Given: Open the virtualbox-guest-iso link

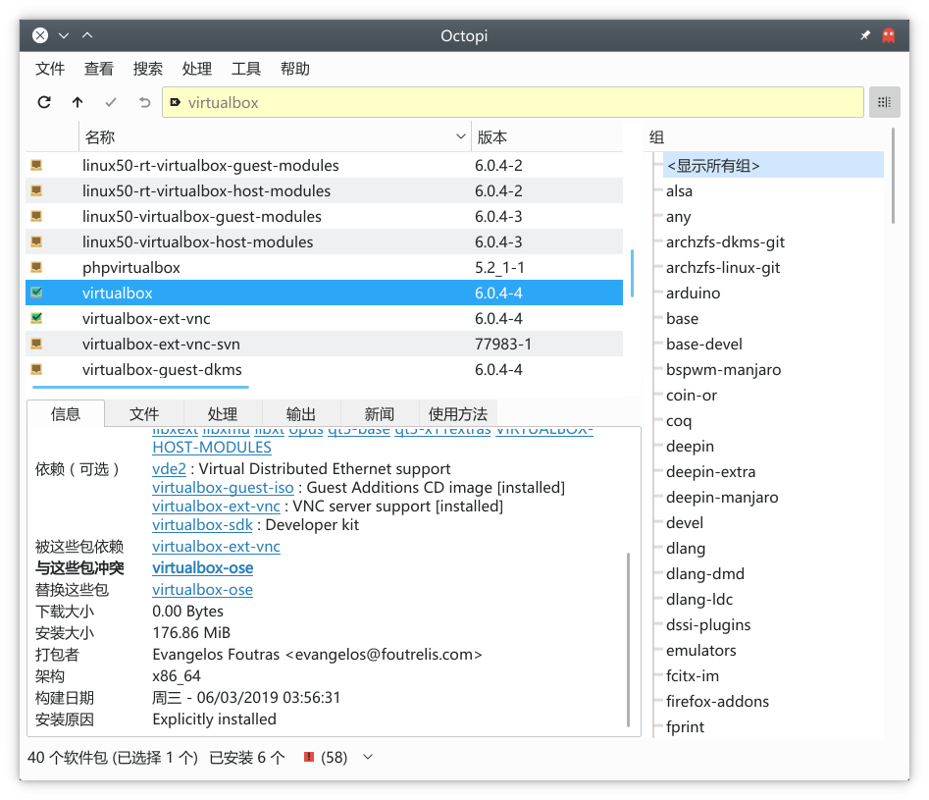Looking at the screenshot, I should pos(223,487).
